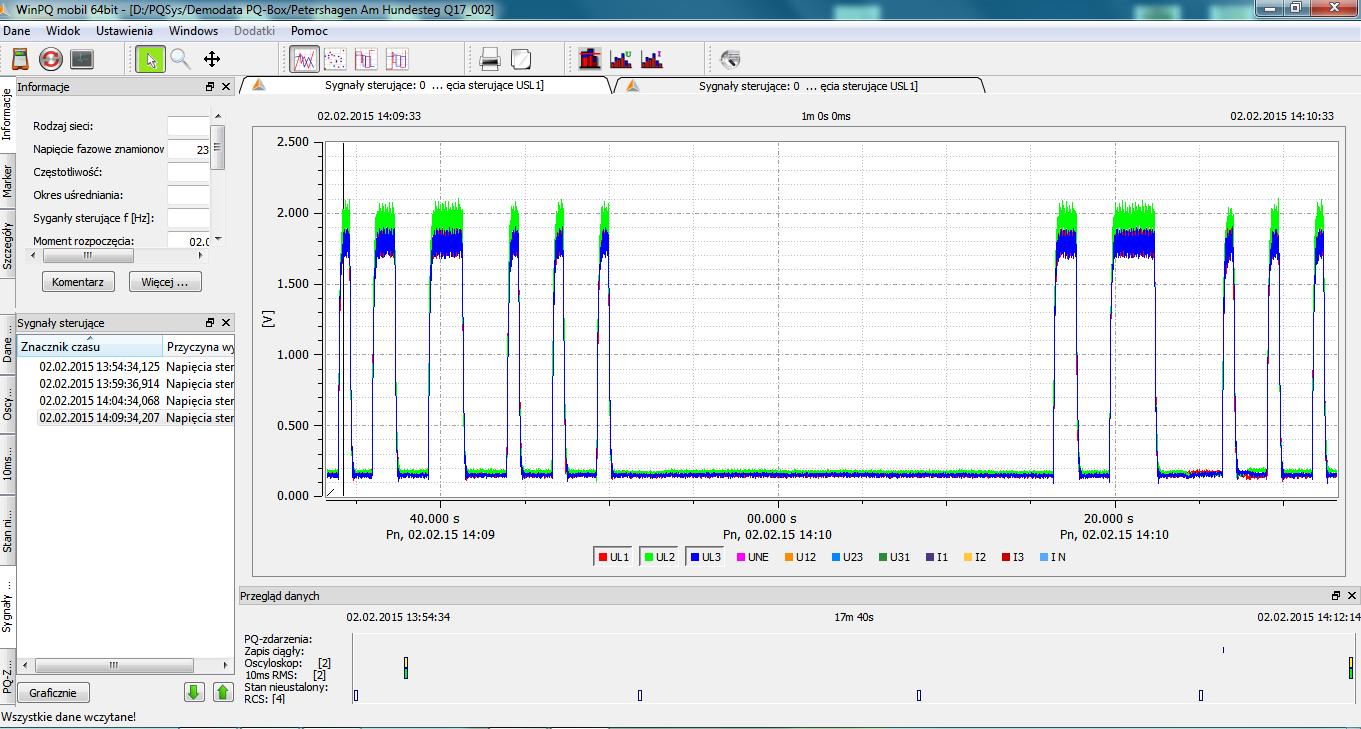Click the Komentarz button
The image size is (1361, 729).
click(78, 282)
